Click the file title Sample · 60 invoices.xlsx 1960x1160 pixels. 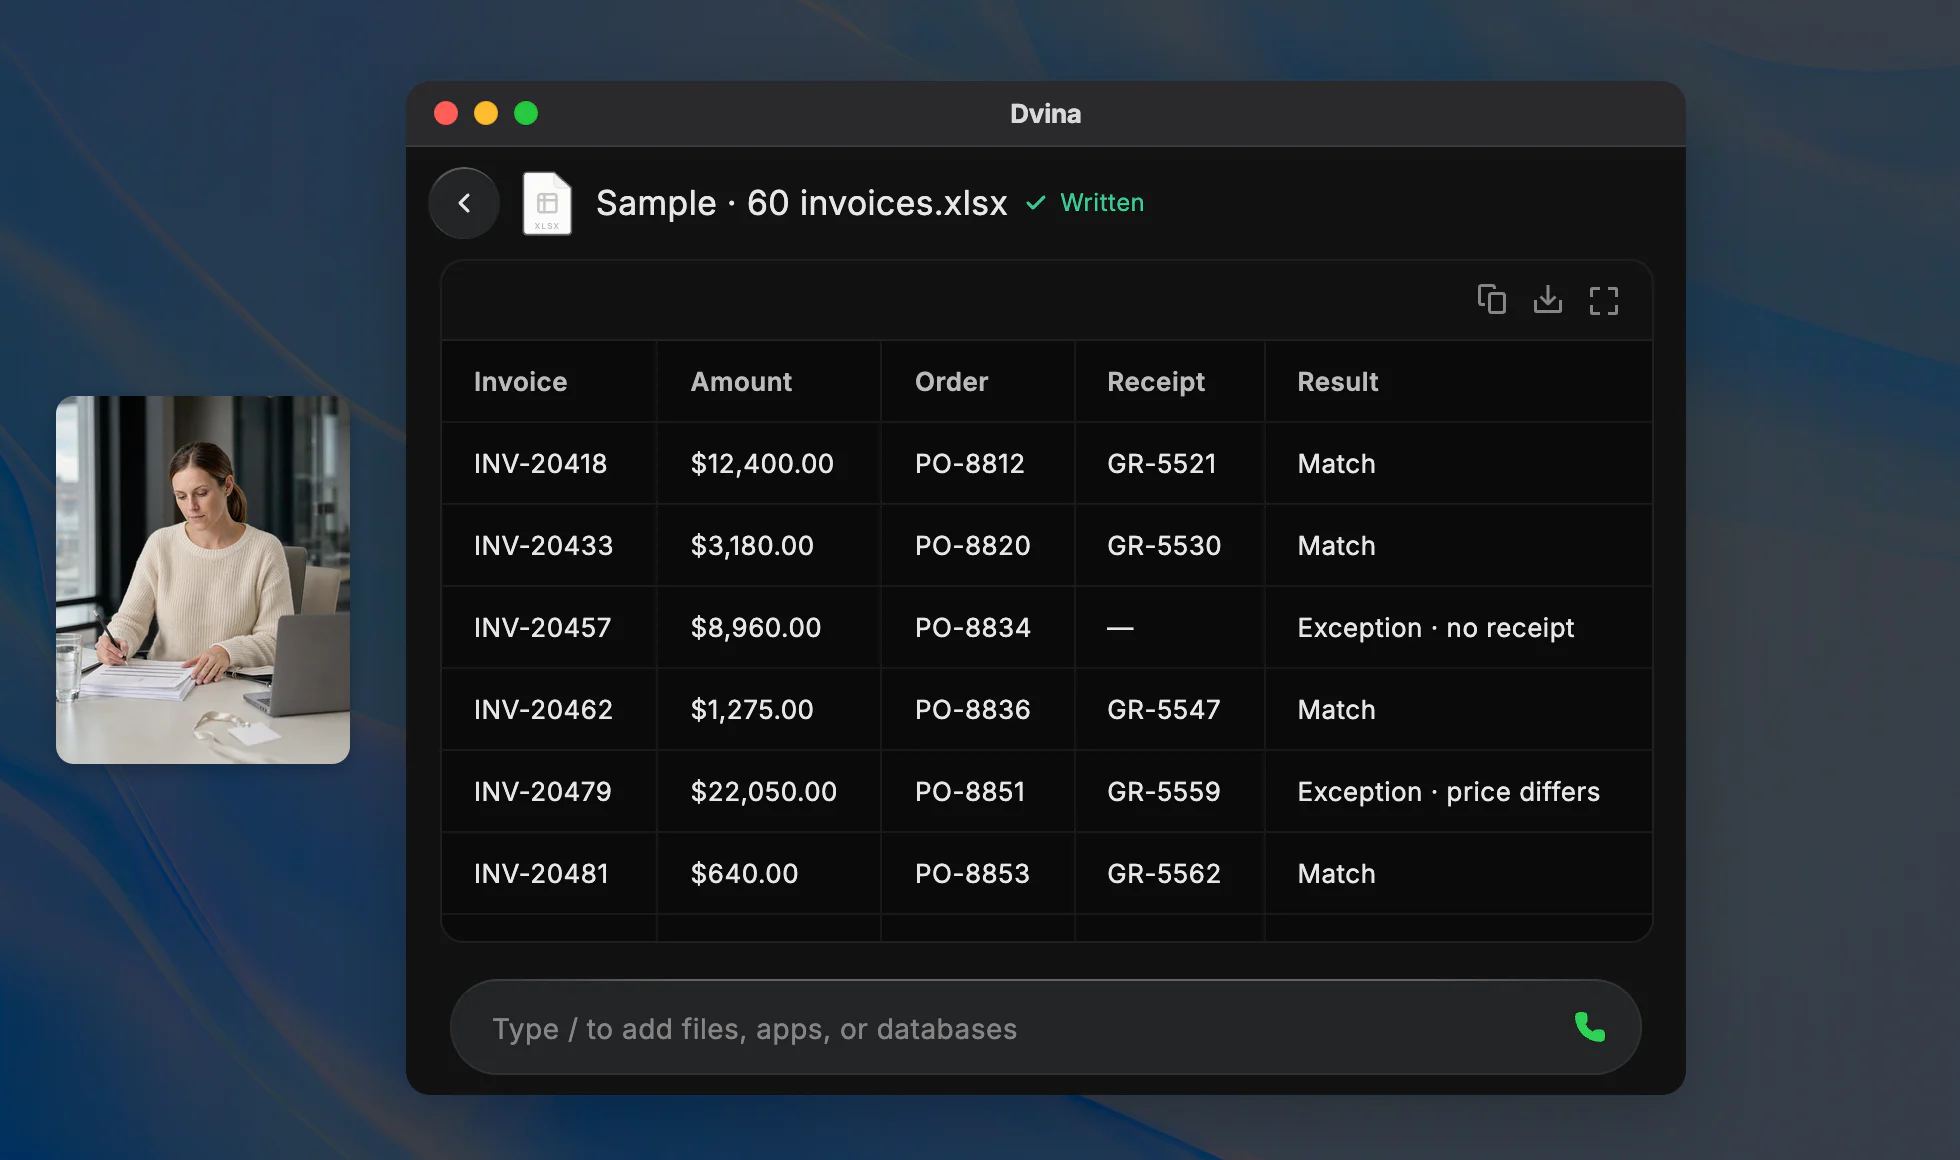pos(801,203)
